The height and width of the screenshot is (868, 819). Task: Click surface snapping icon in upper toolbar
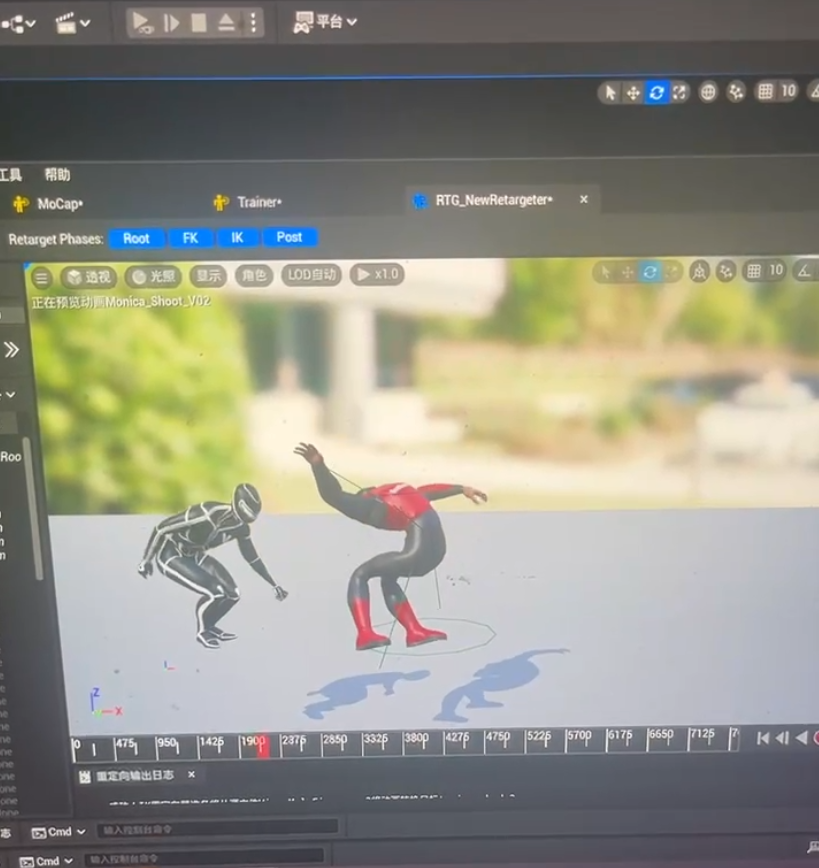click(x=736, y=92)
